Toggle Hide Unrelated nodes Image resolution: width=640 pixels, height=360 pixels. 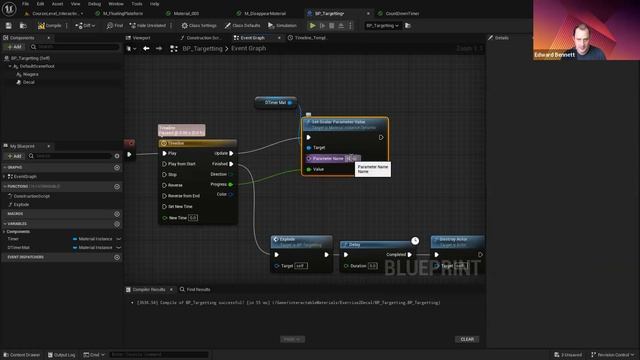click(x=148, y=26)
